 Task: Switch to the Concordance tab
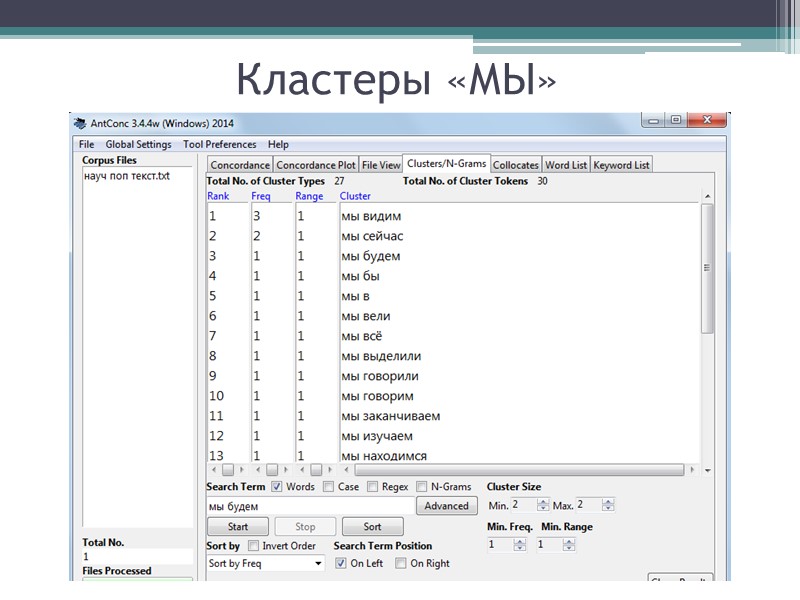pos(240,164)
